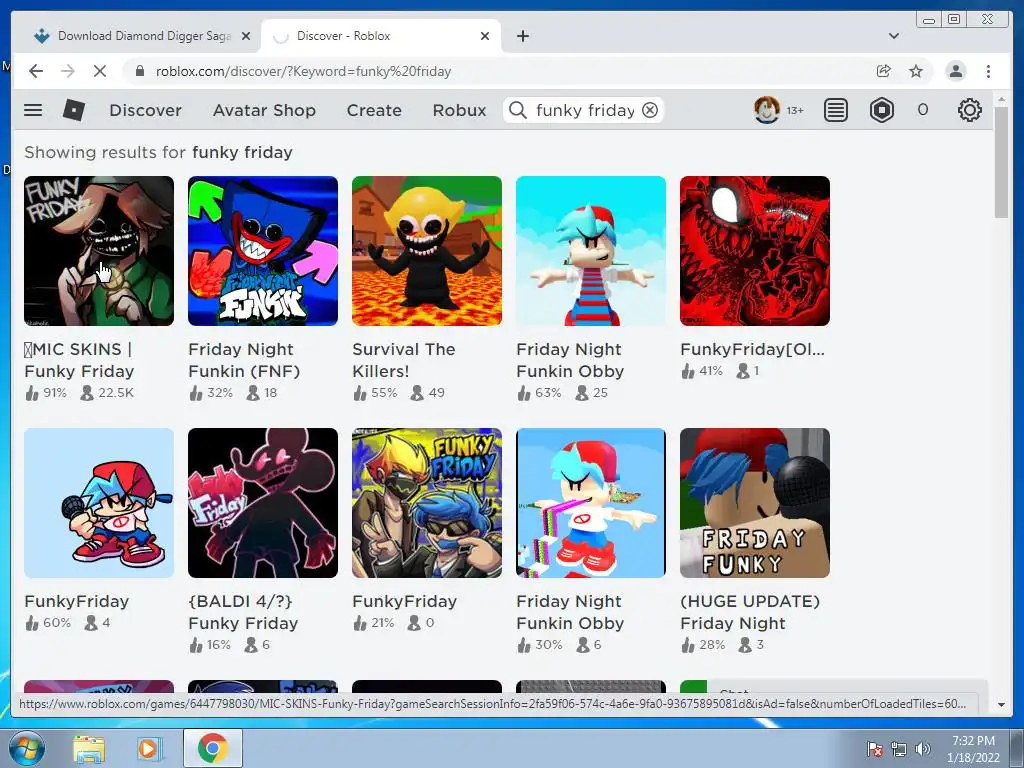Open {BALDI 4/?} Funky Friday thumbnail
This screenshot has height=768, width=1024.
(263, 503)
